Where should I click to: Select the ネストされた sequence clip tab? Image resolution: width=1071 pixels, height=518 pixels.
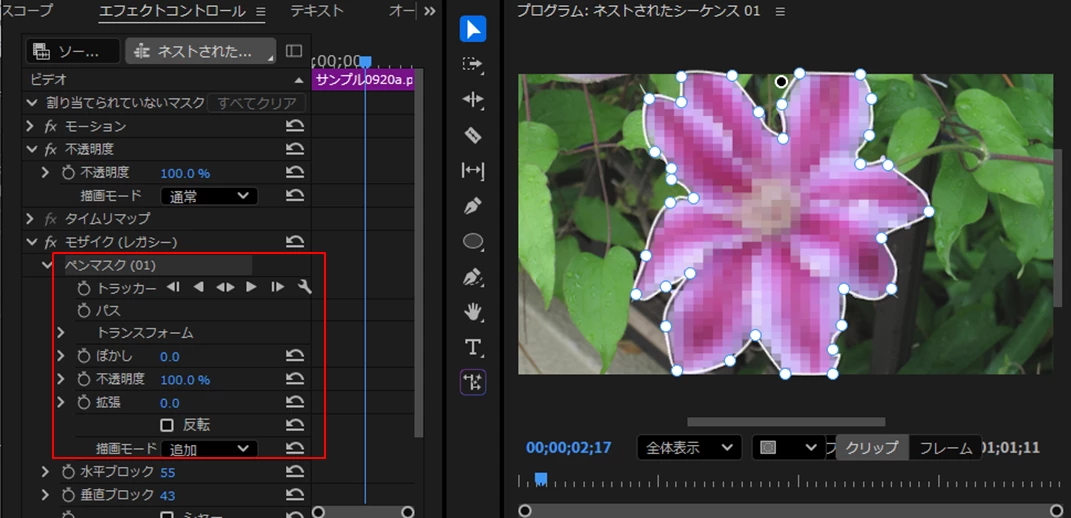pos(201,51)
